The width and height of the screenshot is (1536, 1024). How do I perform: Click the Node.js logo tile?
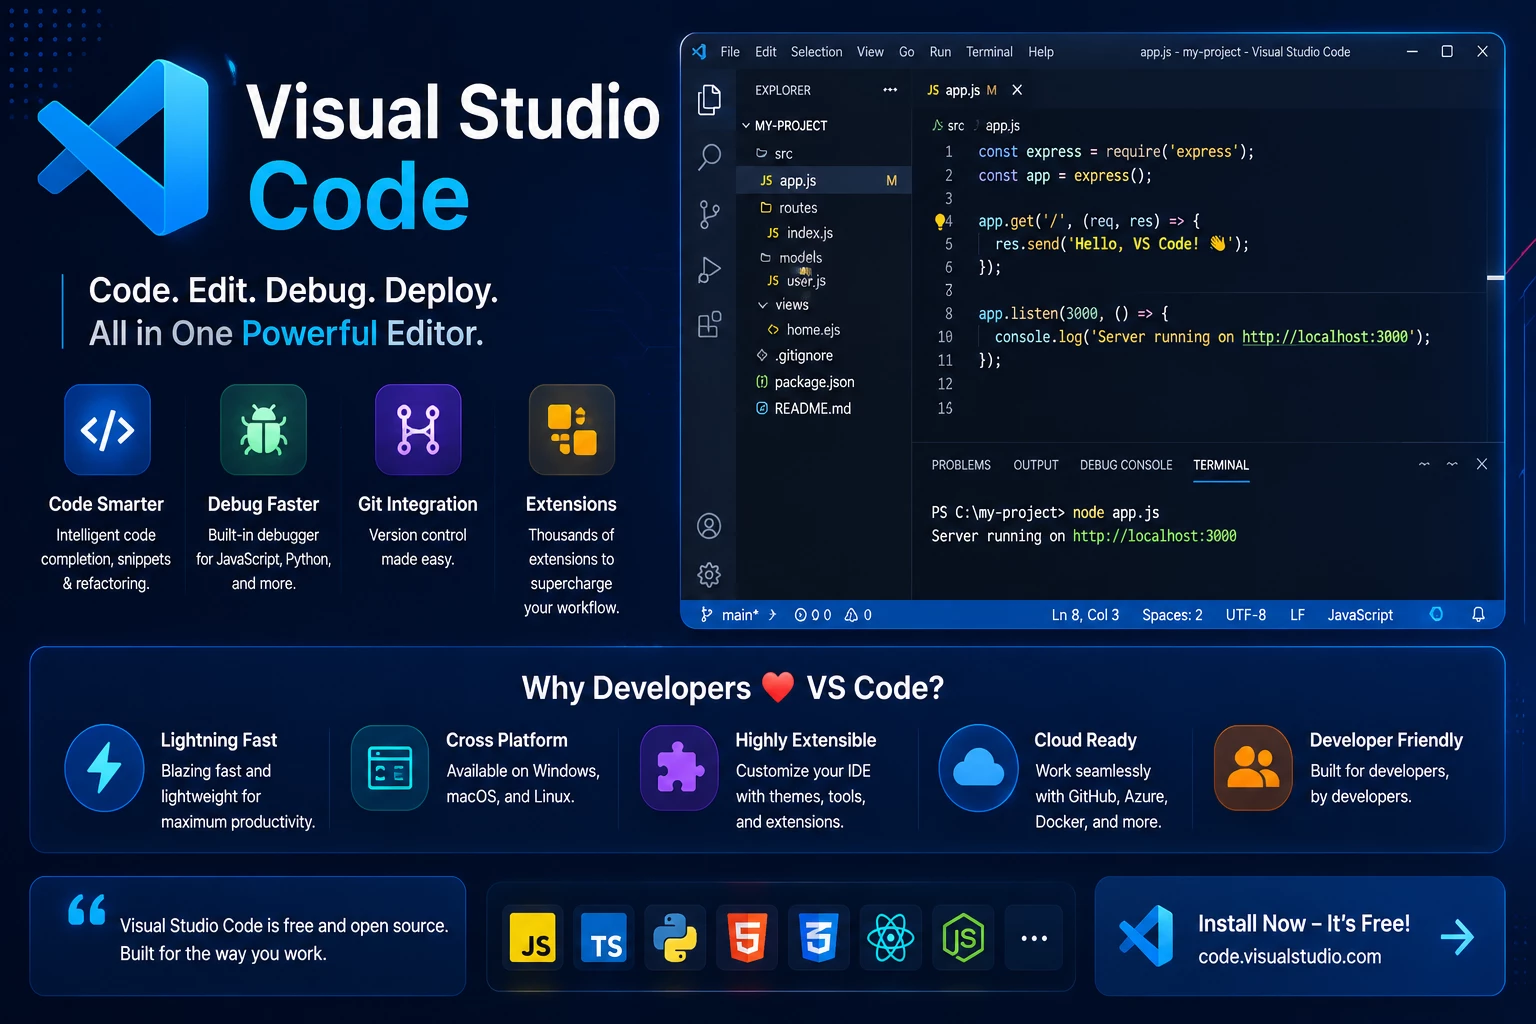962,937
